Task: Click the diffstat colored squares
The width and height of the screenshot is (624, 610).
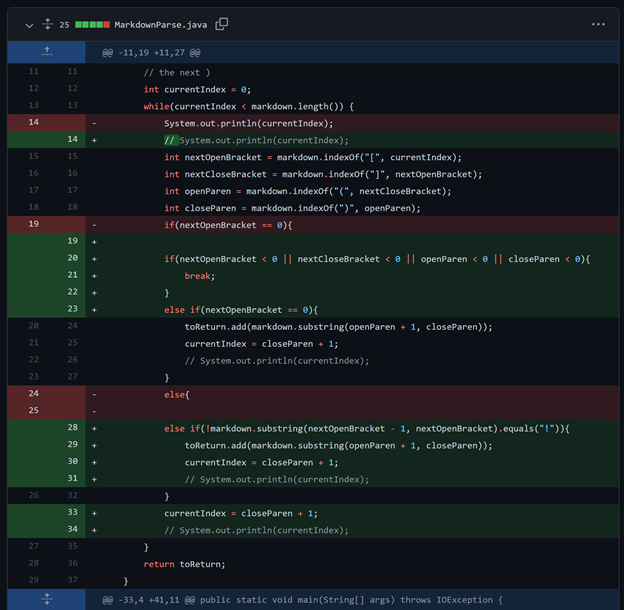Action: coord(92,25)
